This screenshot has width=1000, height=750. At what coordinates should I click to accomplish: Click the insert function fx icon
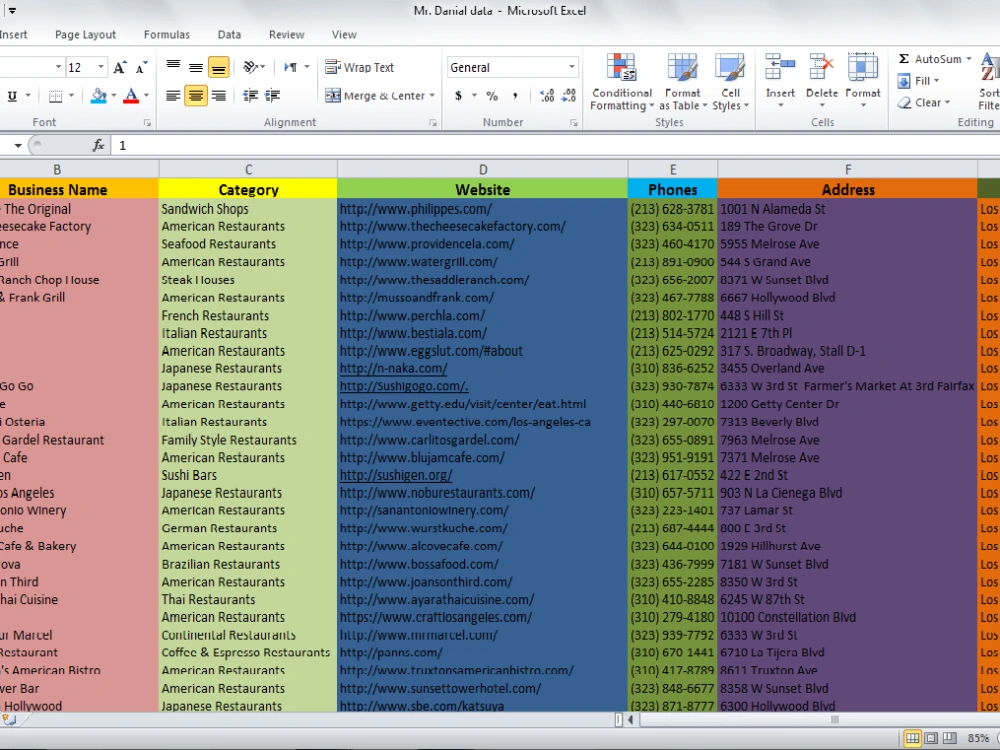coord(98,145)
